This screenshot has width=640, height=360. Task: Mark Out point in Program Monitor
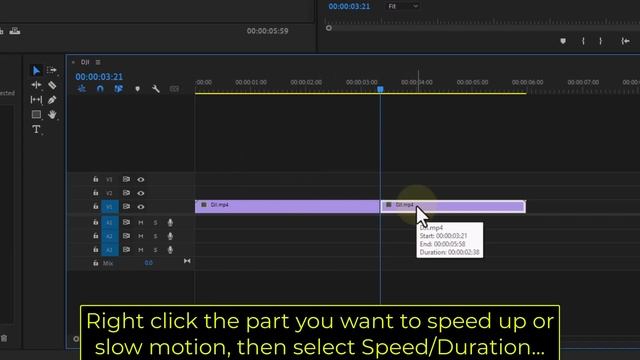[x=600, y=41]
